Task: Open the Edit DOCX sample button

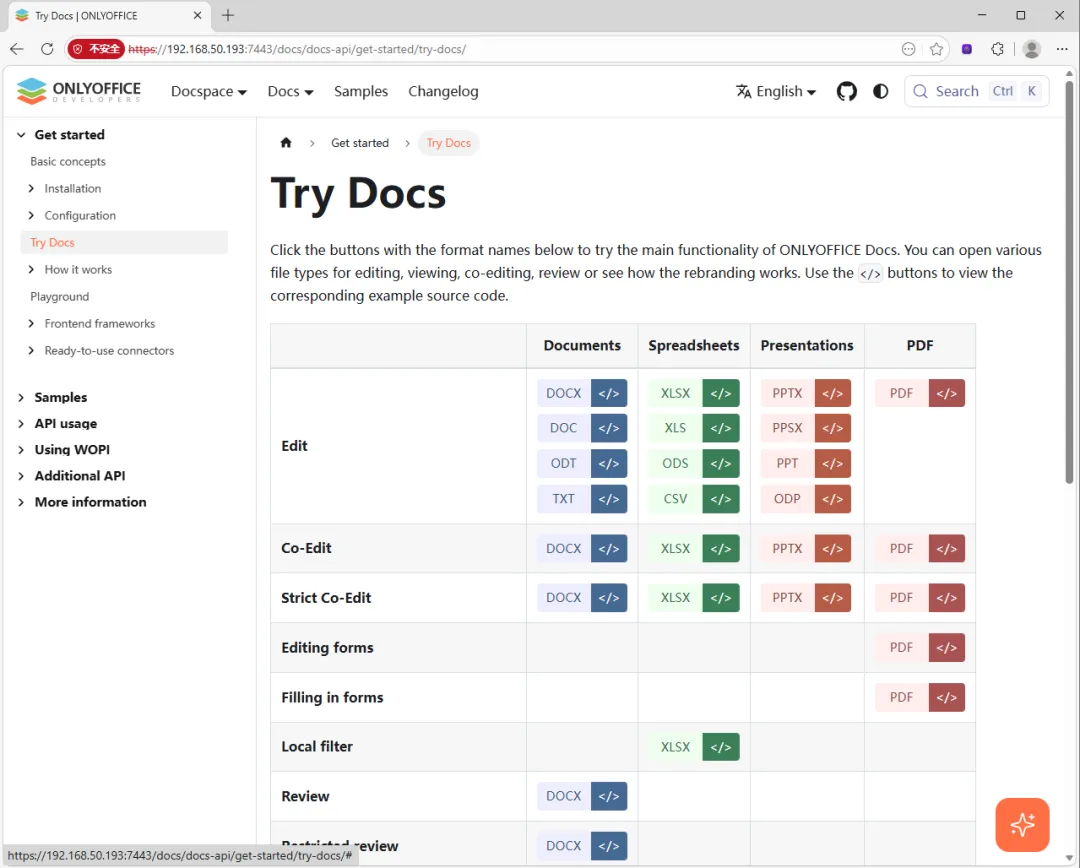Action: pyautogui.click(x=563, y=393)
